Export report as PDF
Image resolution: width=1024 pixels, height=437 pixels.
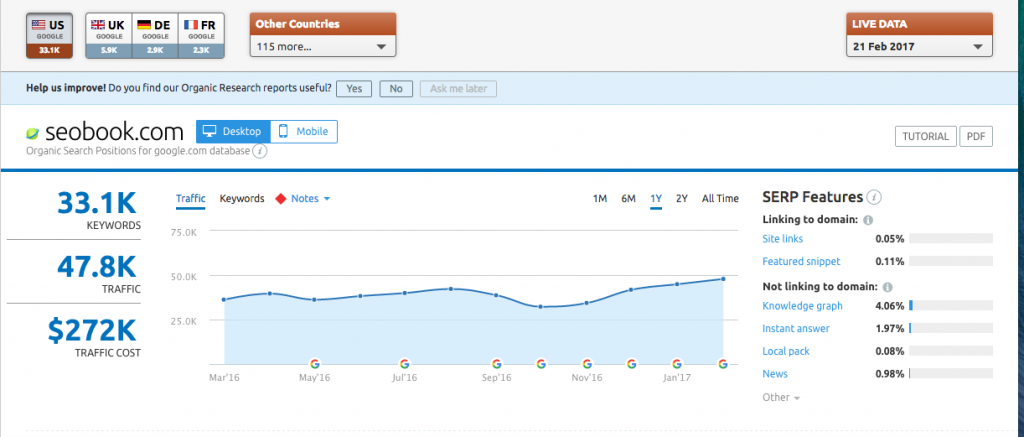tap(976, 137)
